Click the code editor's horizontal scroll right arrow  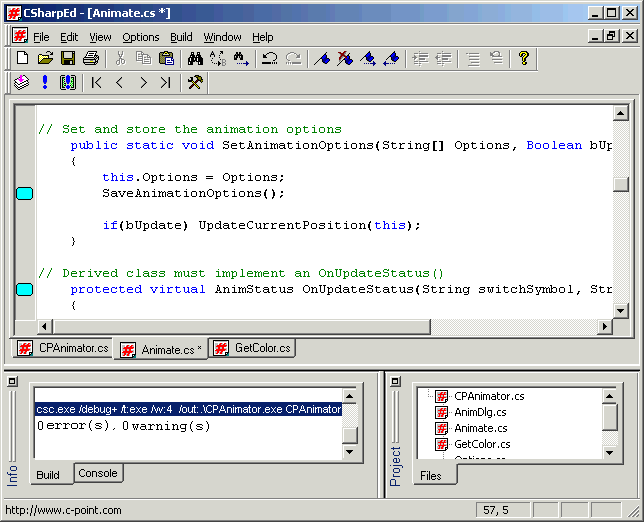603,327
